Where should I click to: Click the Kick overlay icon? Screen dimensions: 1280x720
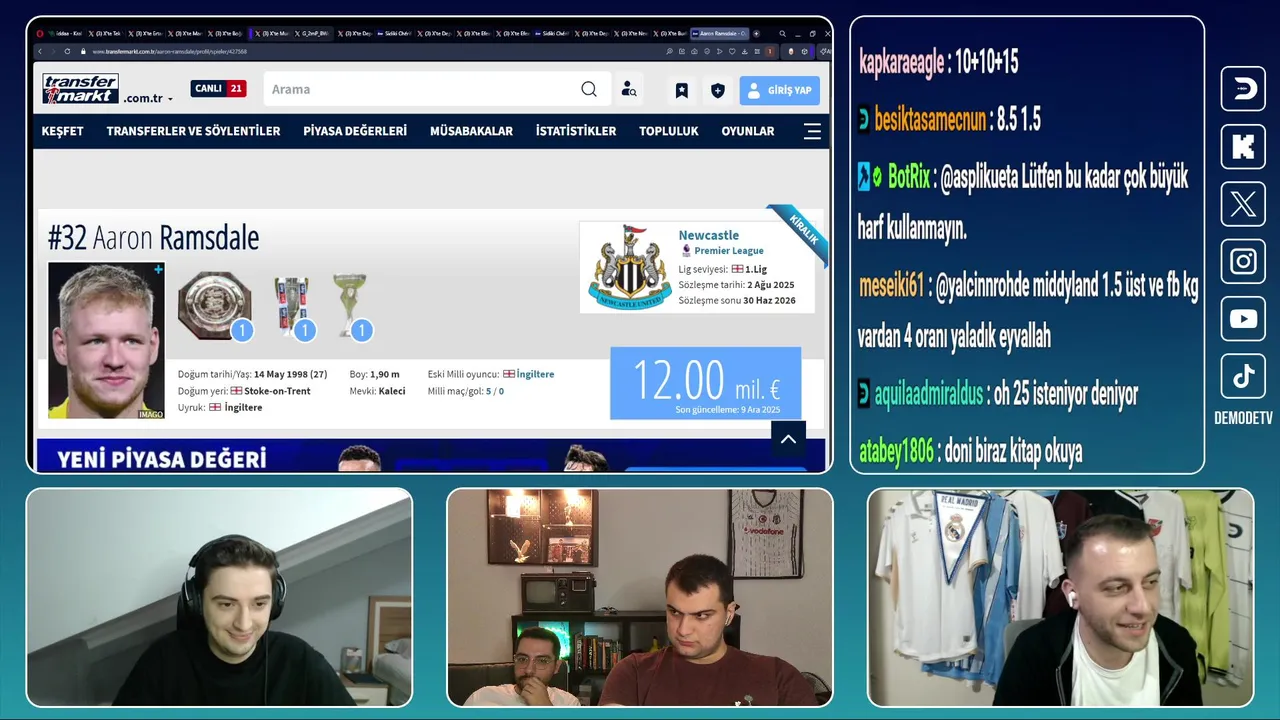tap(1243, 147)
